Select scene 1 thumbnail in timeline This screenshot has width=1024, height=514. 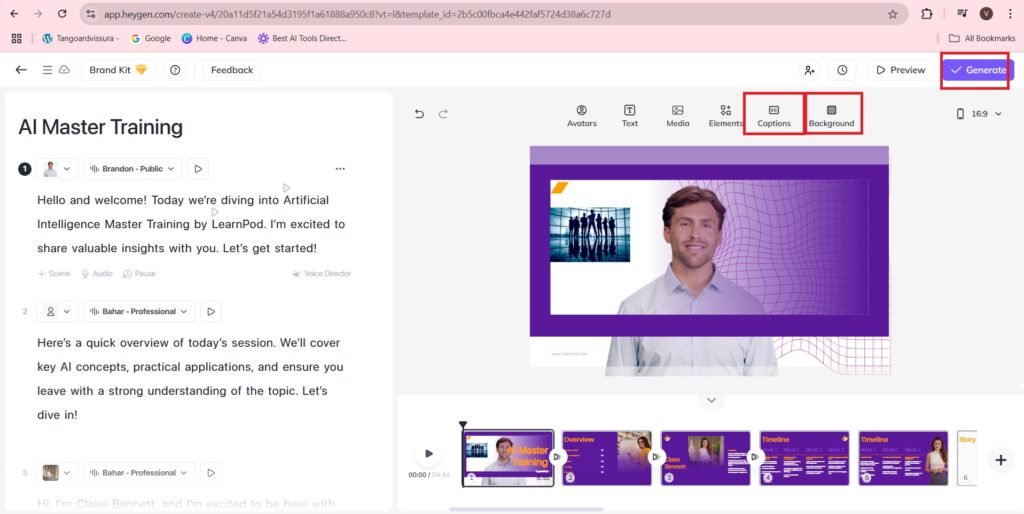(508, 458)
